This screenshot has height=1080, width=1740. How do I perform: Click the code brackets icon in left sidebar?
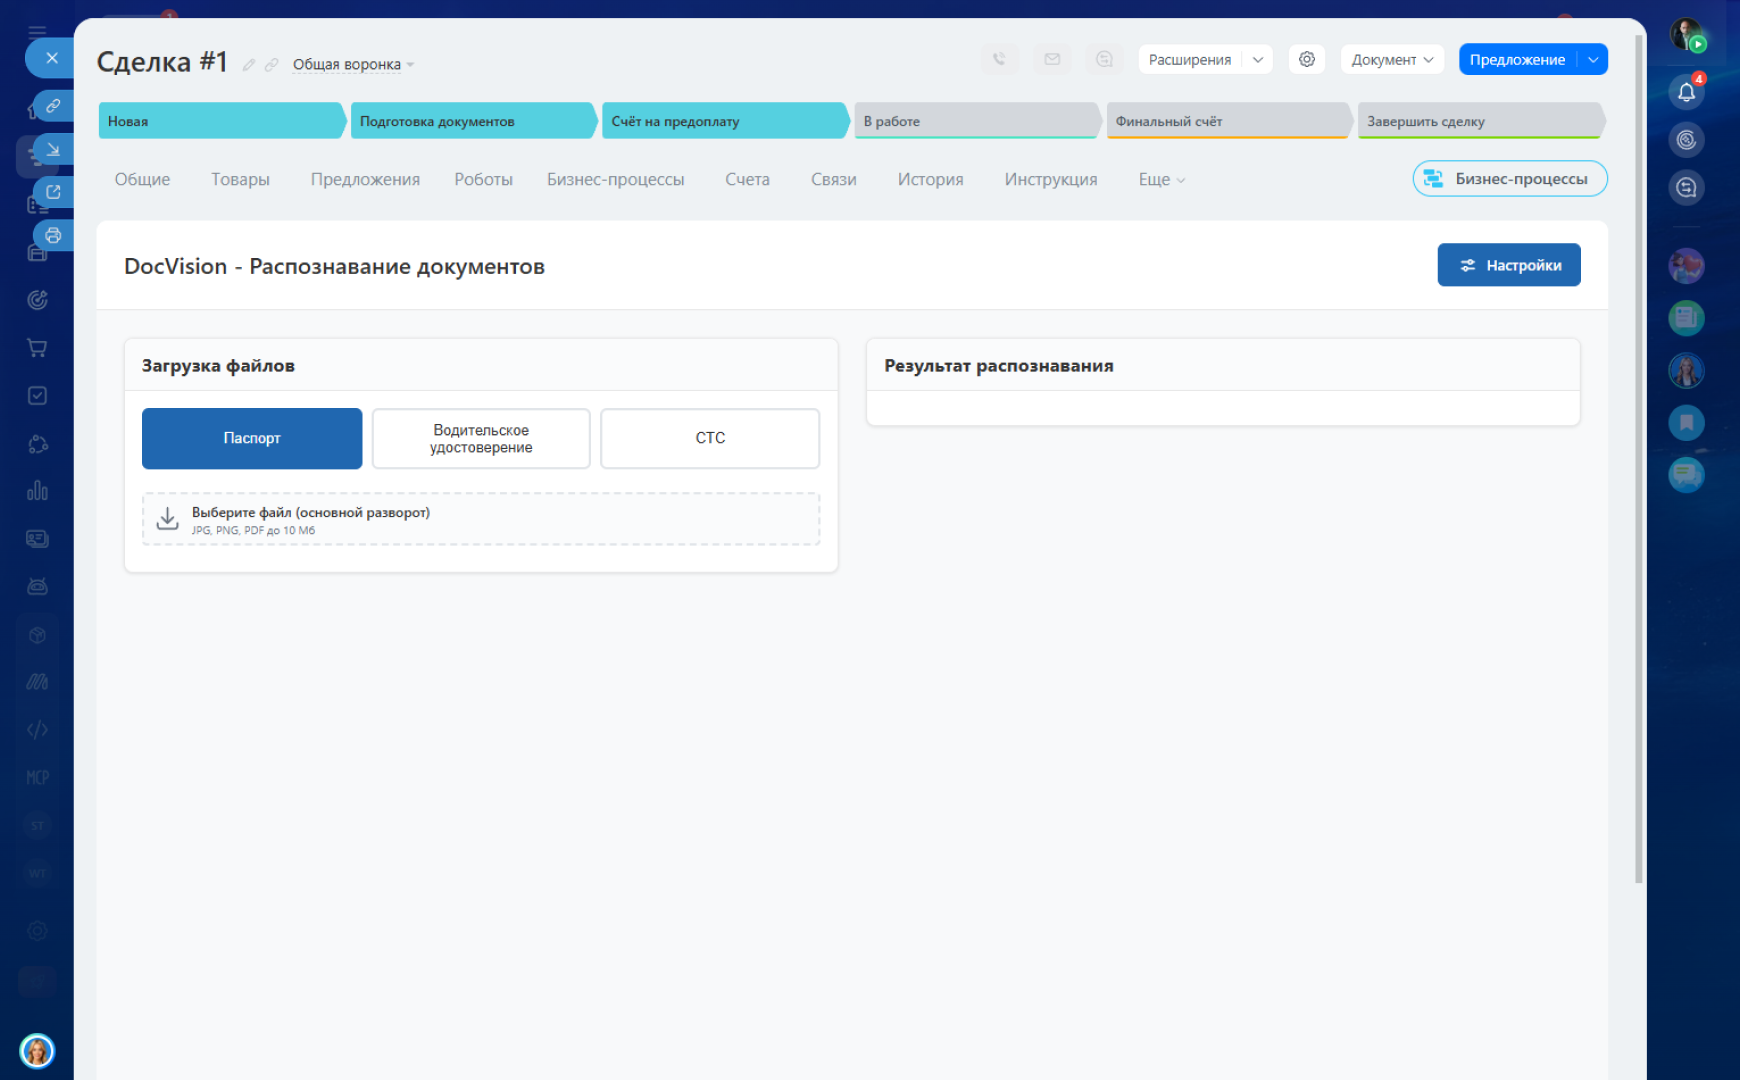coord(37,730)
